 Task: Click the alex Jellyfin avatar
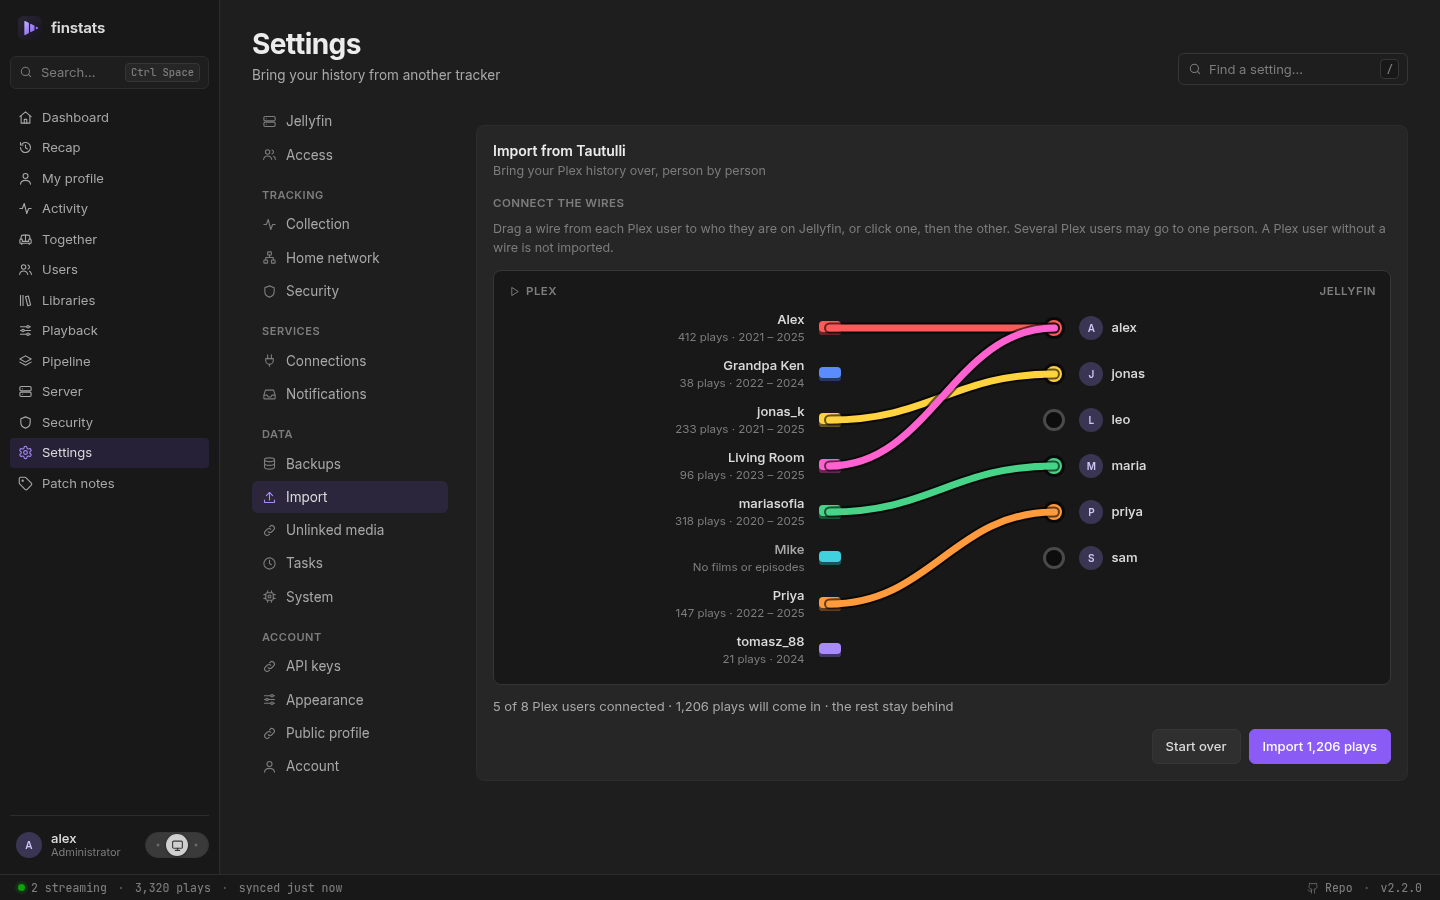[1091, 328]
